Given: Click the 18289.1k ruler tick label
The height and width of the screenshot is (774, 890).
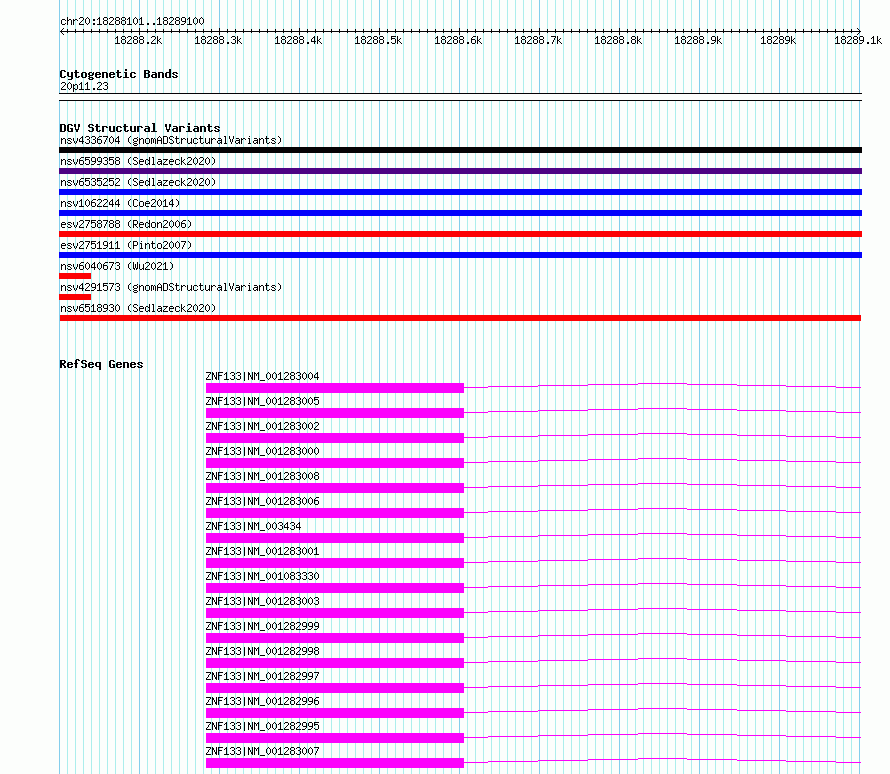Looking at the screenshot, I should pos(858,40).
